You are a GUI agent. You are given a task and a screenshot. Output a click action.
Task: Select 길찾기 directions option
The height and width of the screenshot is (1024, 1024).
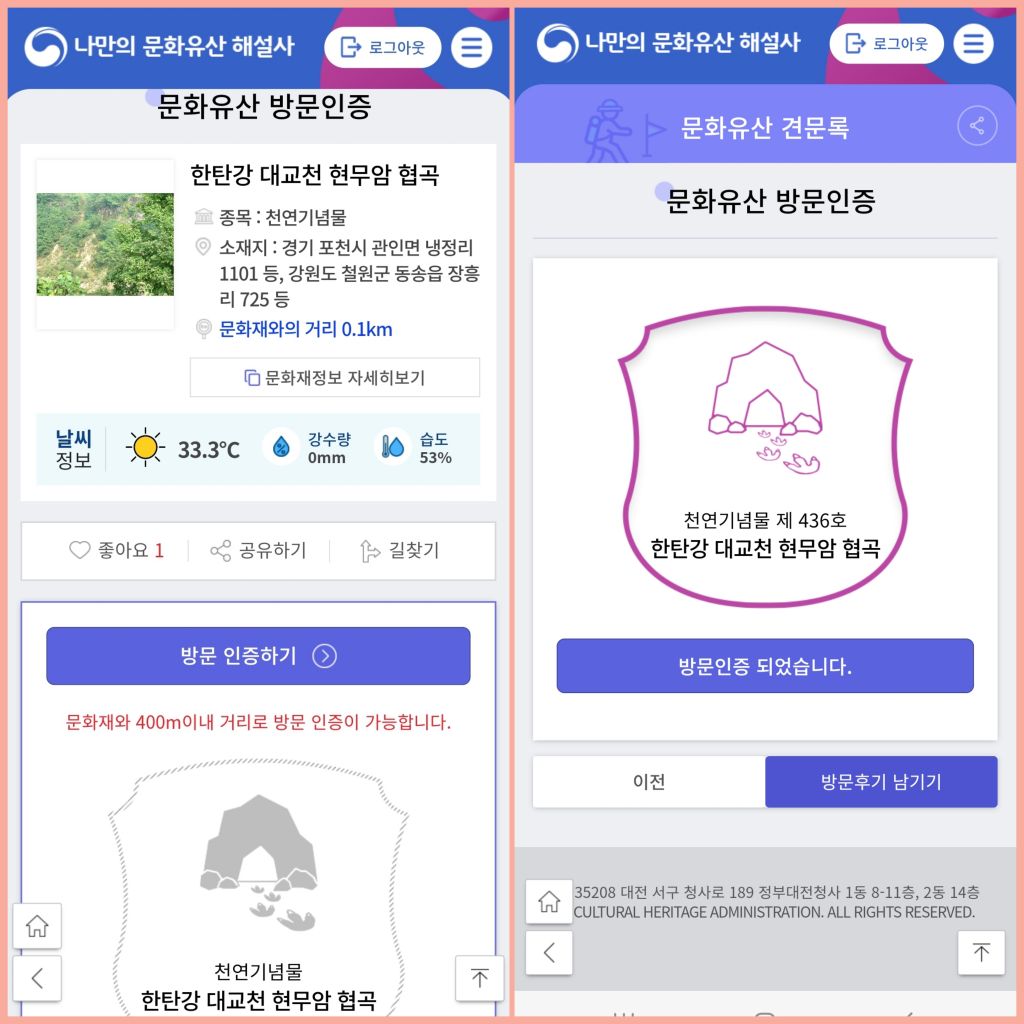(x=399, y=551)
